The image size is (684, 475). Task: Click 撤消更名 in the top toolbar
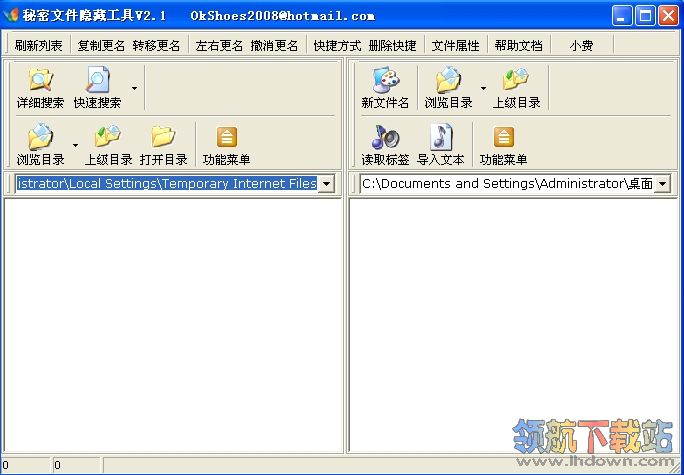click(274, 45)
